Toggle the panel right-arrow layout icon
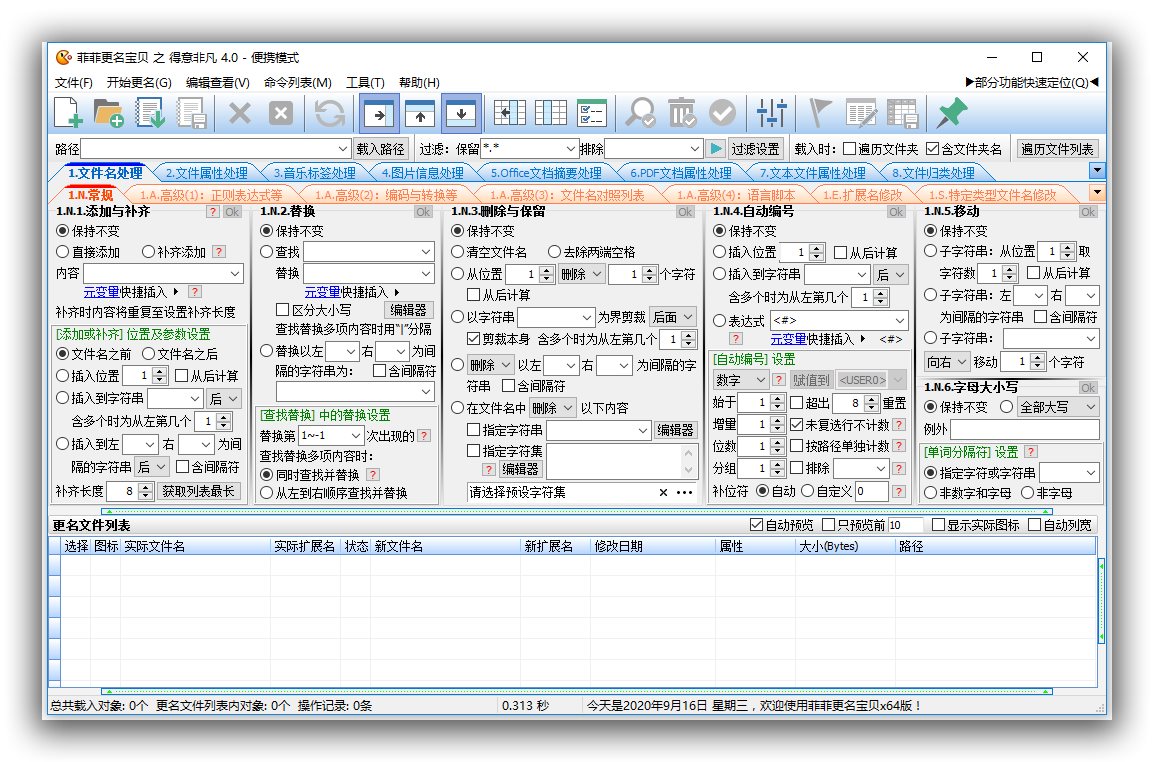Screen dimensions: 1154x762 [379, 113]
